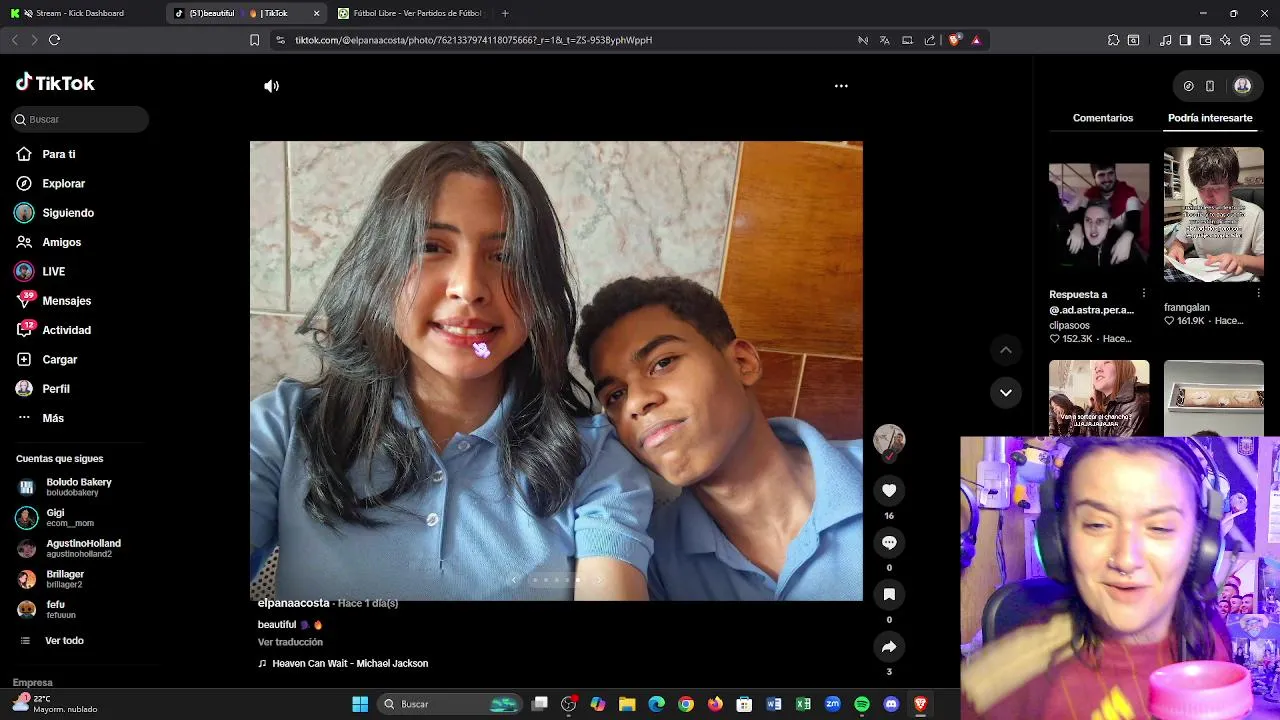This screenshot has width=1280, height=720.
Task: Open the Leo AI sparkle icon
Action: point(1225,40)
